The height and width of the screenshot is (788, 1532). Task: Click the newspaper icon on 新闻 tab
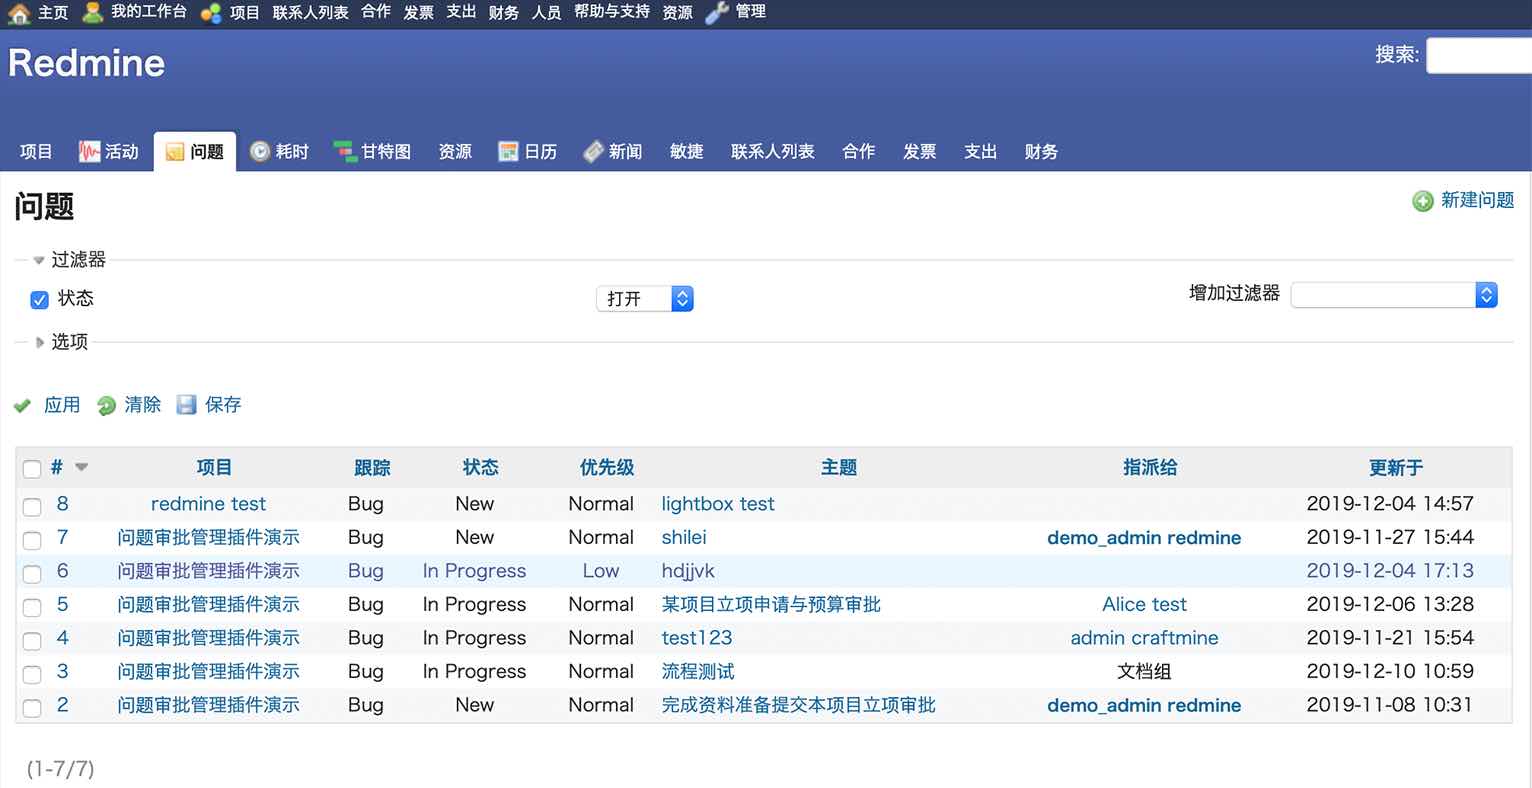coord(594,152)
